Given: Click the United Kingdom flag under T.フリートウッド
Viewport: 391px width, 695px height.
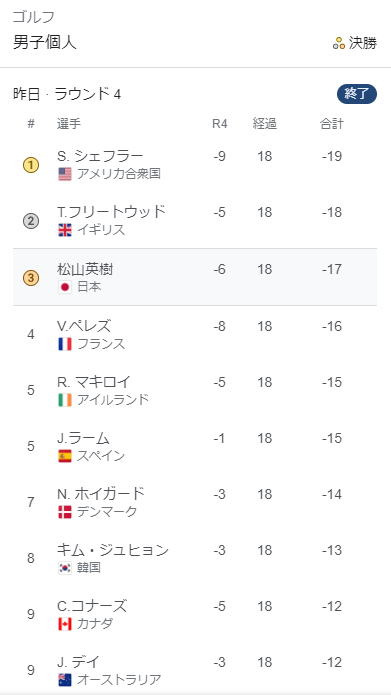Looking at the screenshot, I should 65,230.
